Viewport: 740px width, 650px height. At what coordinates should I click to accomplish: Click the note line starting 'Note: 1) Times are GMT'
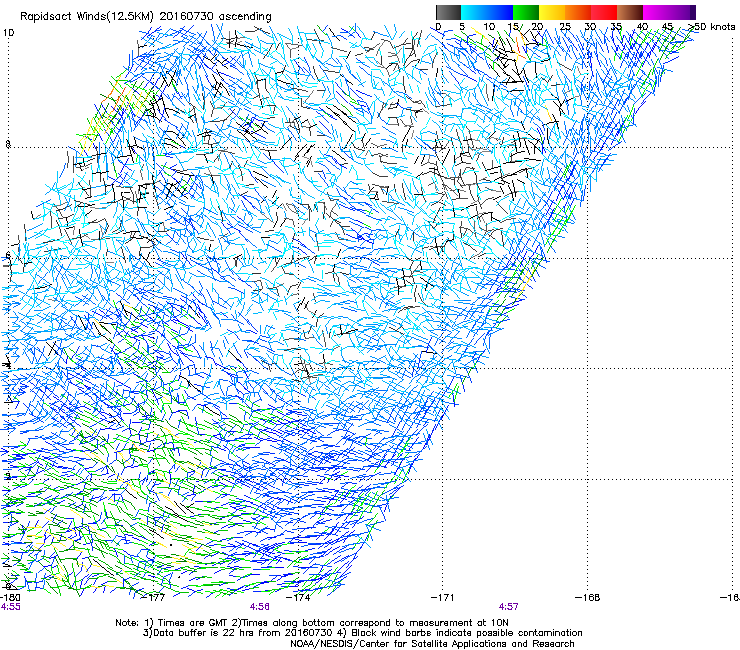tap(312, 623)
